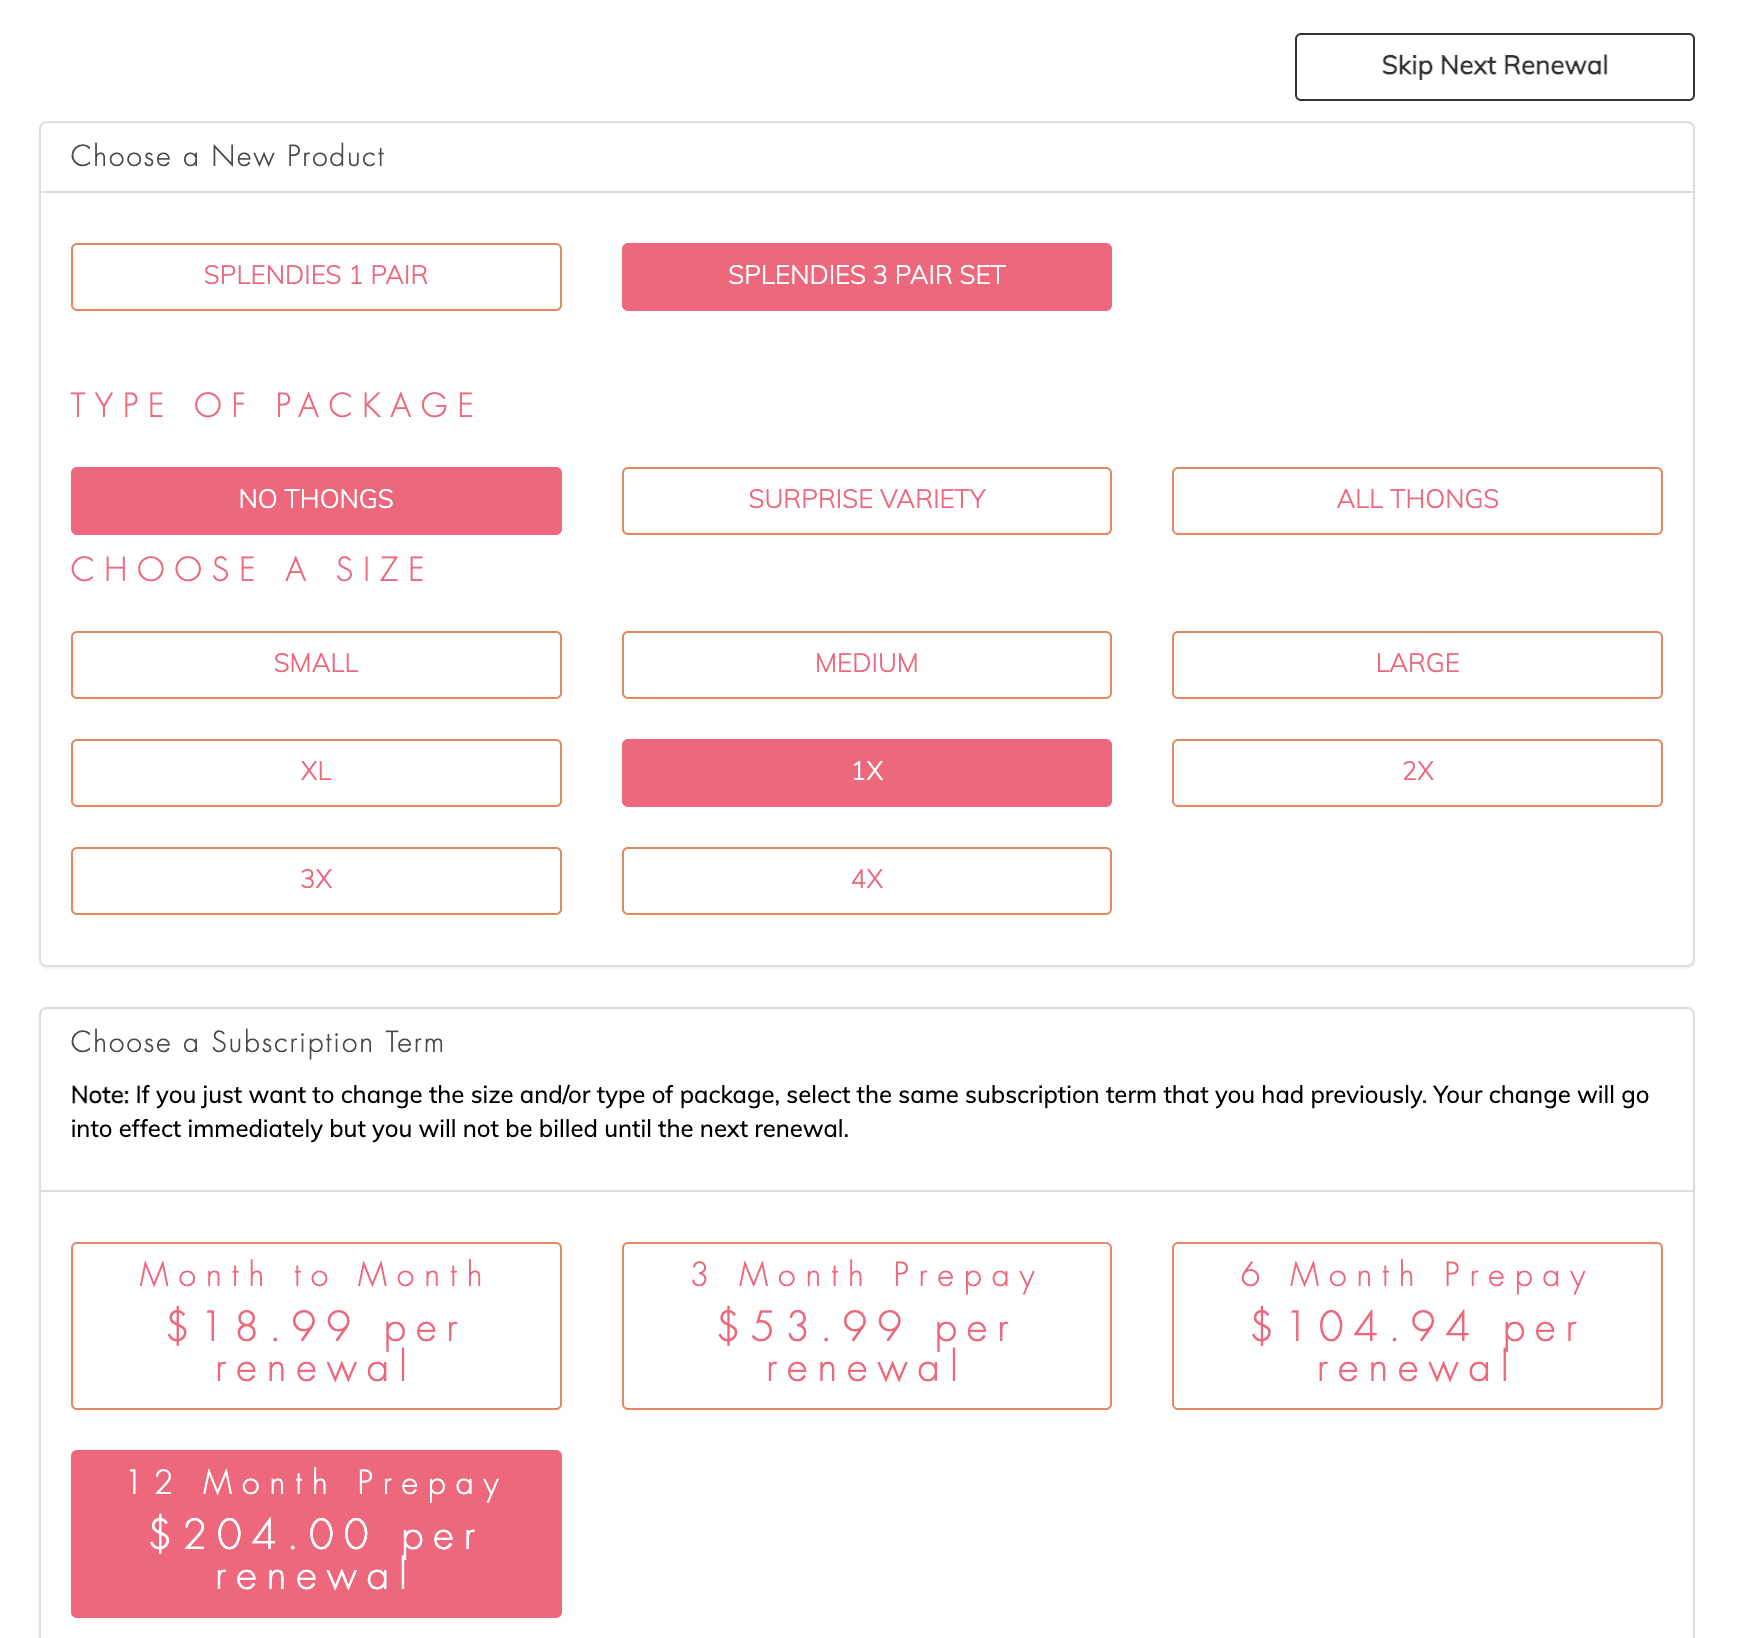Choose the Surprise Variety package type
Viewport: 1752px width, 1638px height.
tap(866, 501)
